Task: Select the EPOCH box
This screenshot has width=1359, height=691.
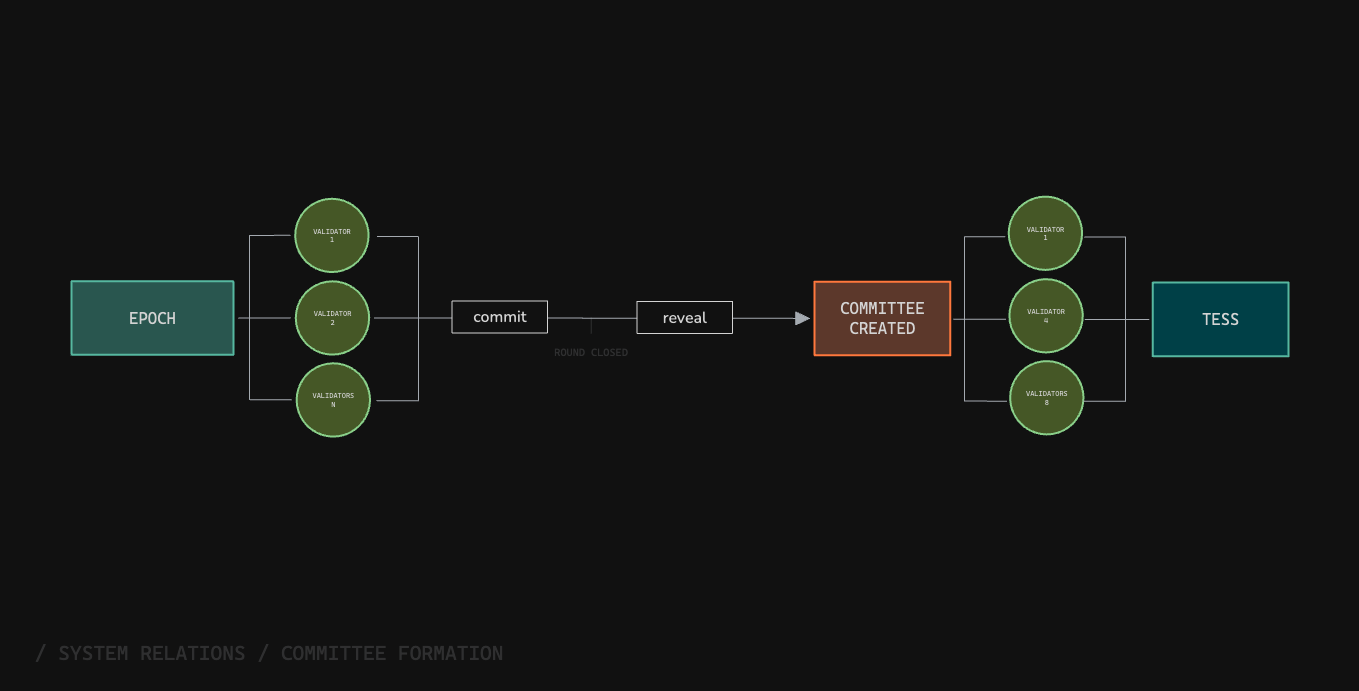Action: click(152, 318)
